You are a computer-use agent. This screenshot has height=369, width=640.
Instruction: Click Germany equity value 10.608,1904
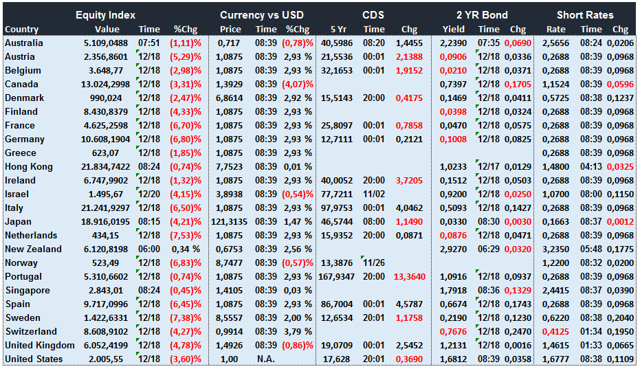click(105, 139)
